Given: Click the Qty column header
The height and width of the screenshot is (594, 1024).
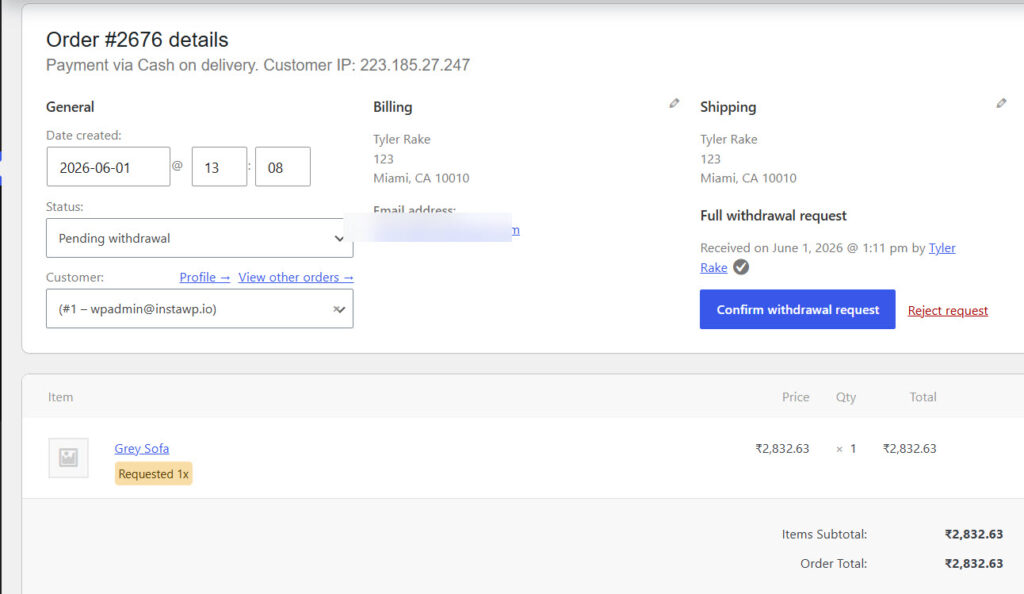Looking at the screenshot, I should 846,397.
